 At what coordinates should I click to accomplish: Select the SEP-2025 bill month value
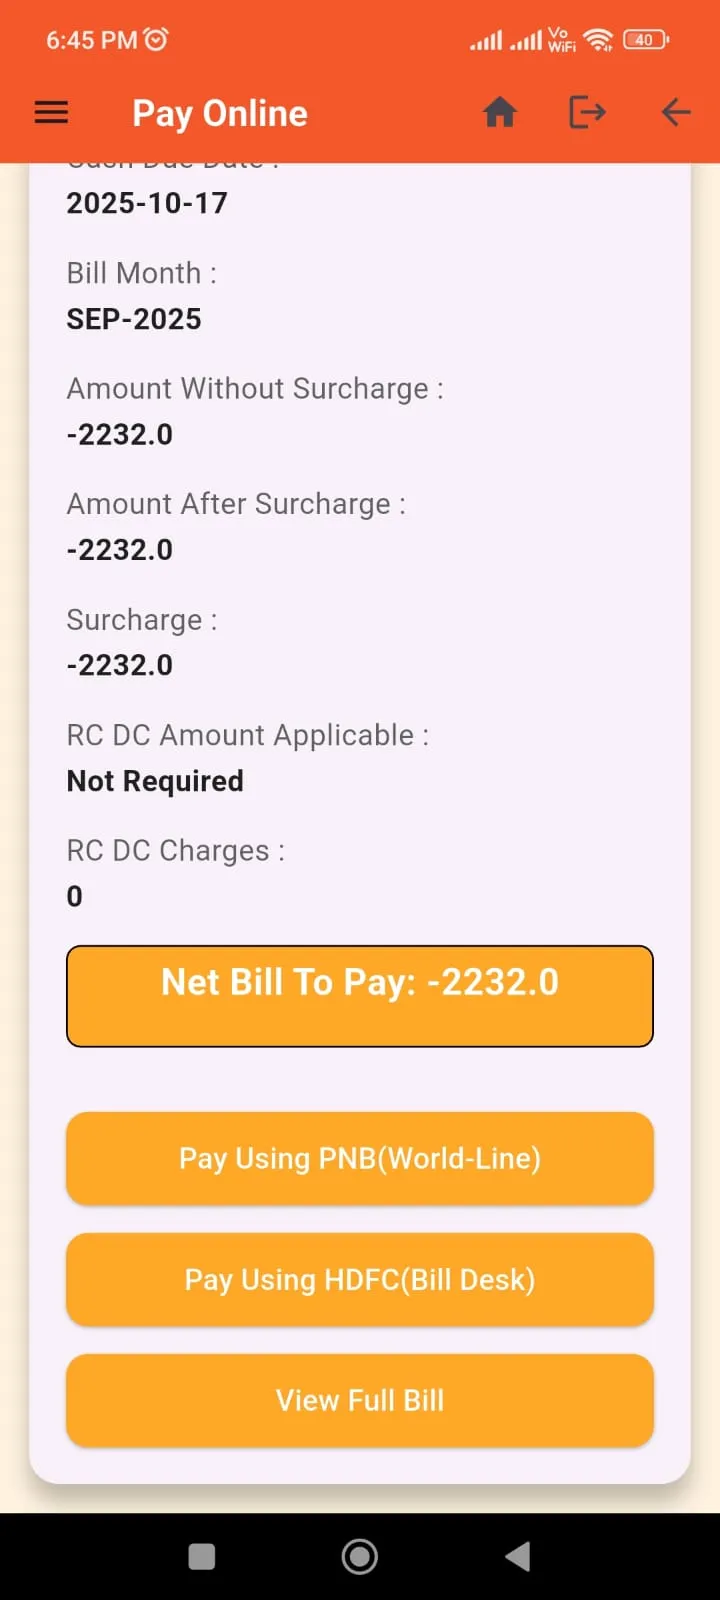coord(134,319)
